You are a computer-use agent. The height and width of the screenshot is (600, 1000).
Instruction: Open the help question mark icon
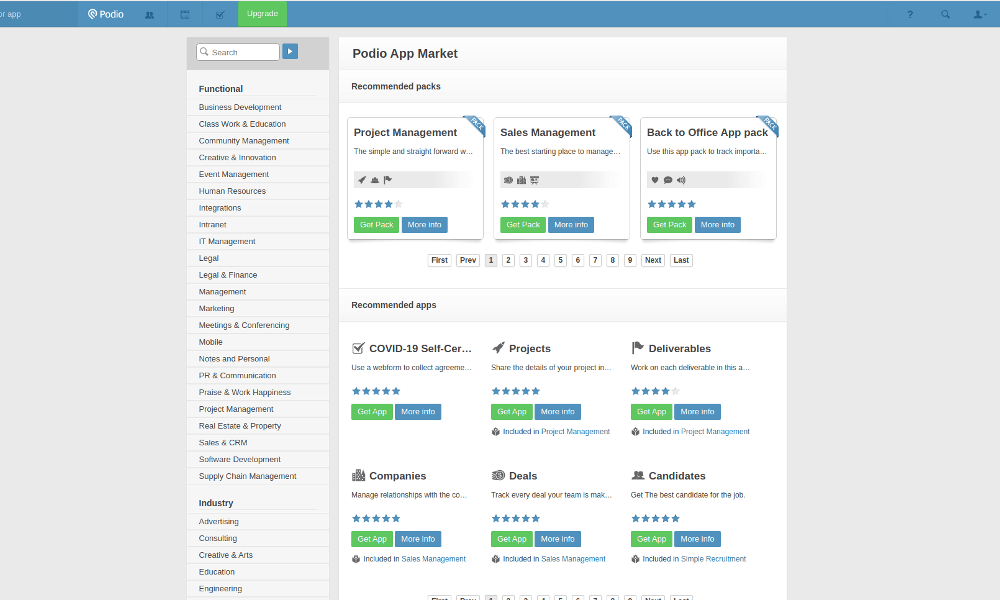coord(910,14)
